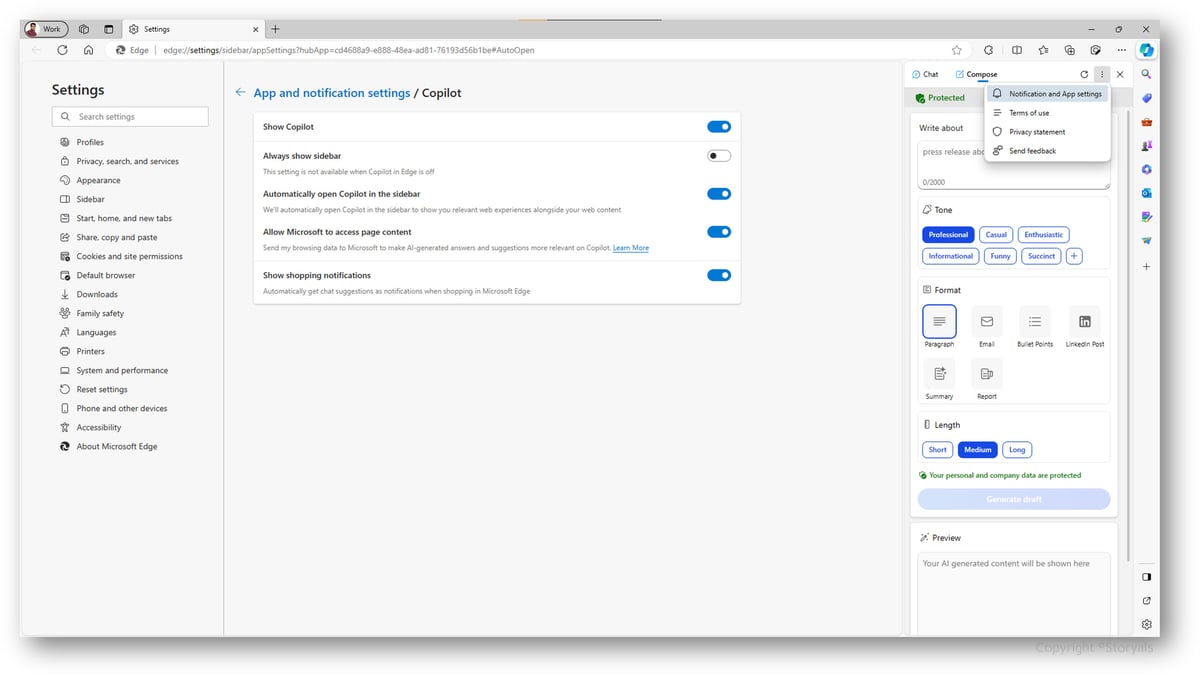This screenshot has width=1200, height=677.
Task: Switch to the Chat tab
Action: point(926,74)
